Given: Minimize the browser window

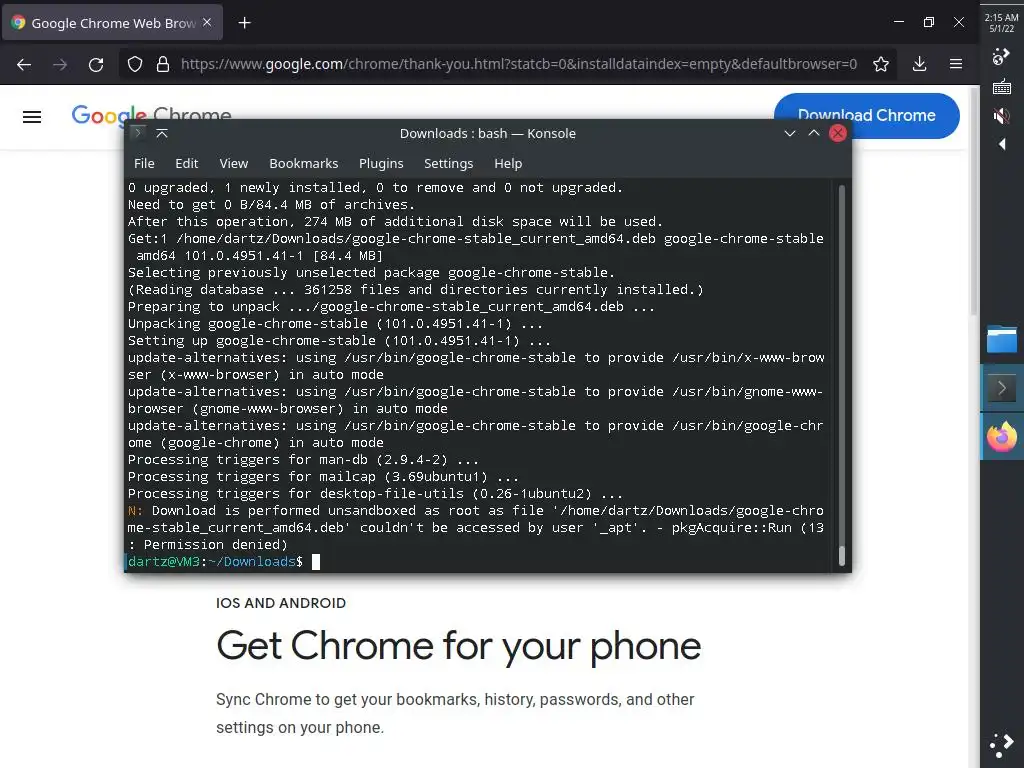Looking at the screenshot, I should click(899, 22).
